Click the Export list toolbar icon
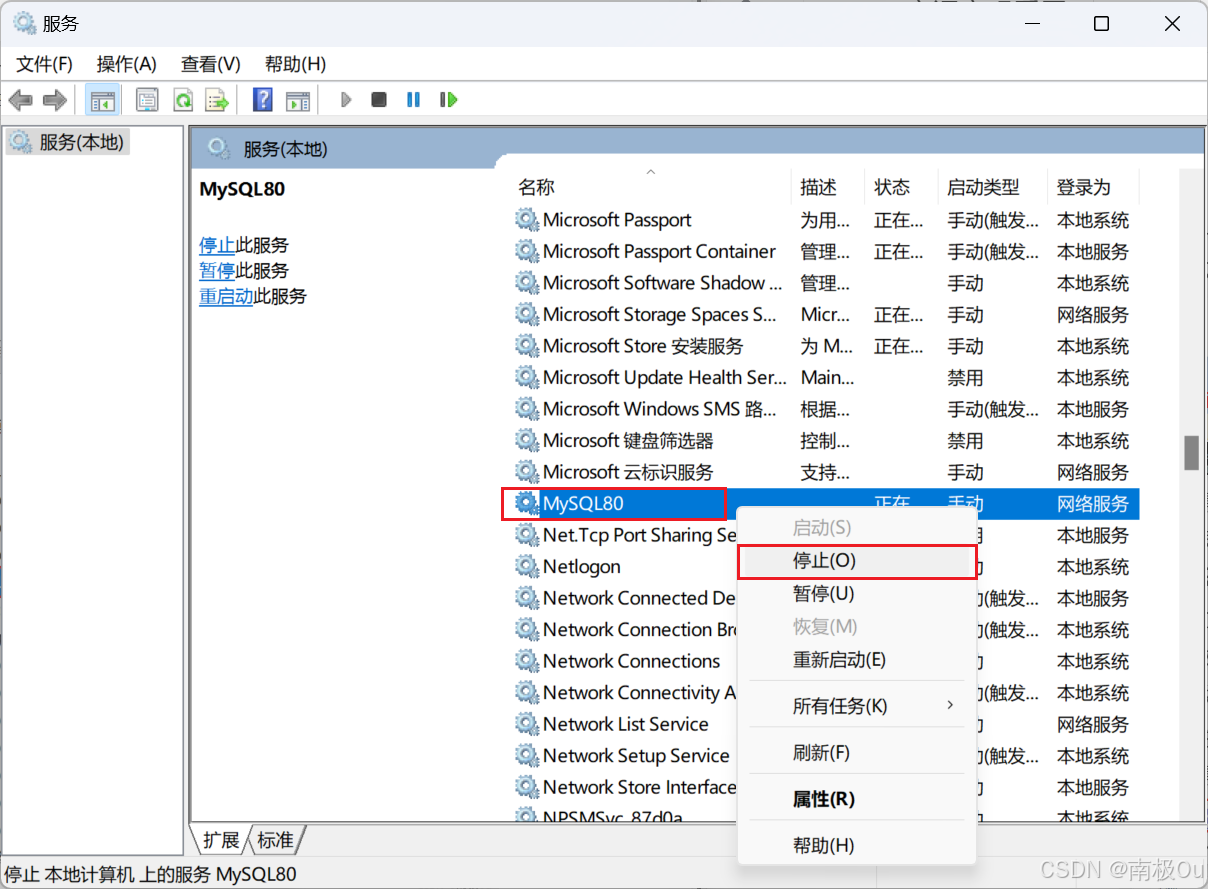The height and width of the screenshot is (889, 1208). (x=216, y=100)
